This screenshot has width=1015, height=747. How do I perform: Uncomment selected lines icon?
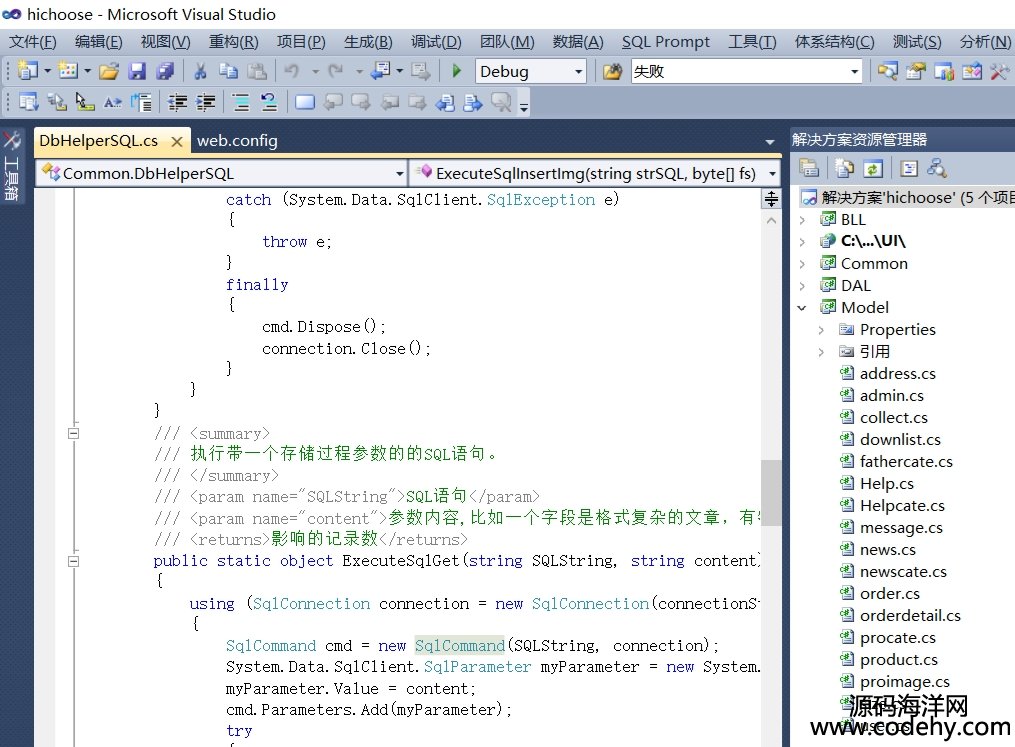pos(269,102)
